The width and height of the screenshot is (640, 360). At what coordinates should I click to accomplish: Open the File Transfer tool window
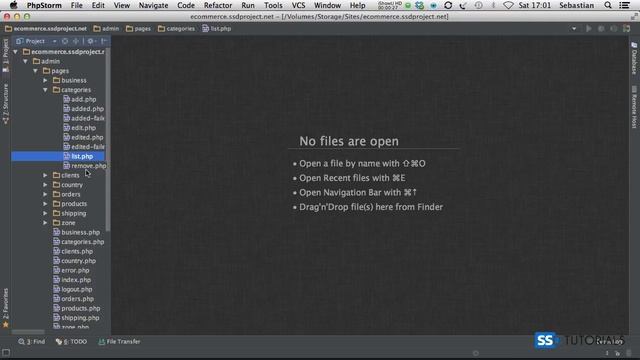click(x=119, y=342)
